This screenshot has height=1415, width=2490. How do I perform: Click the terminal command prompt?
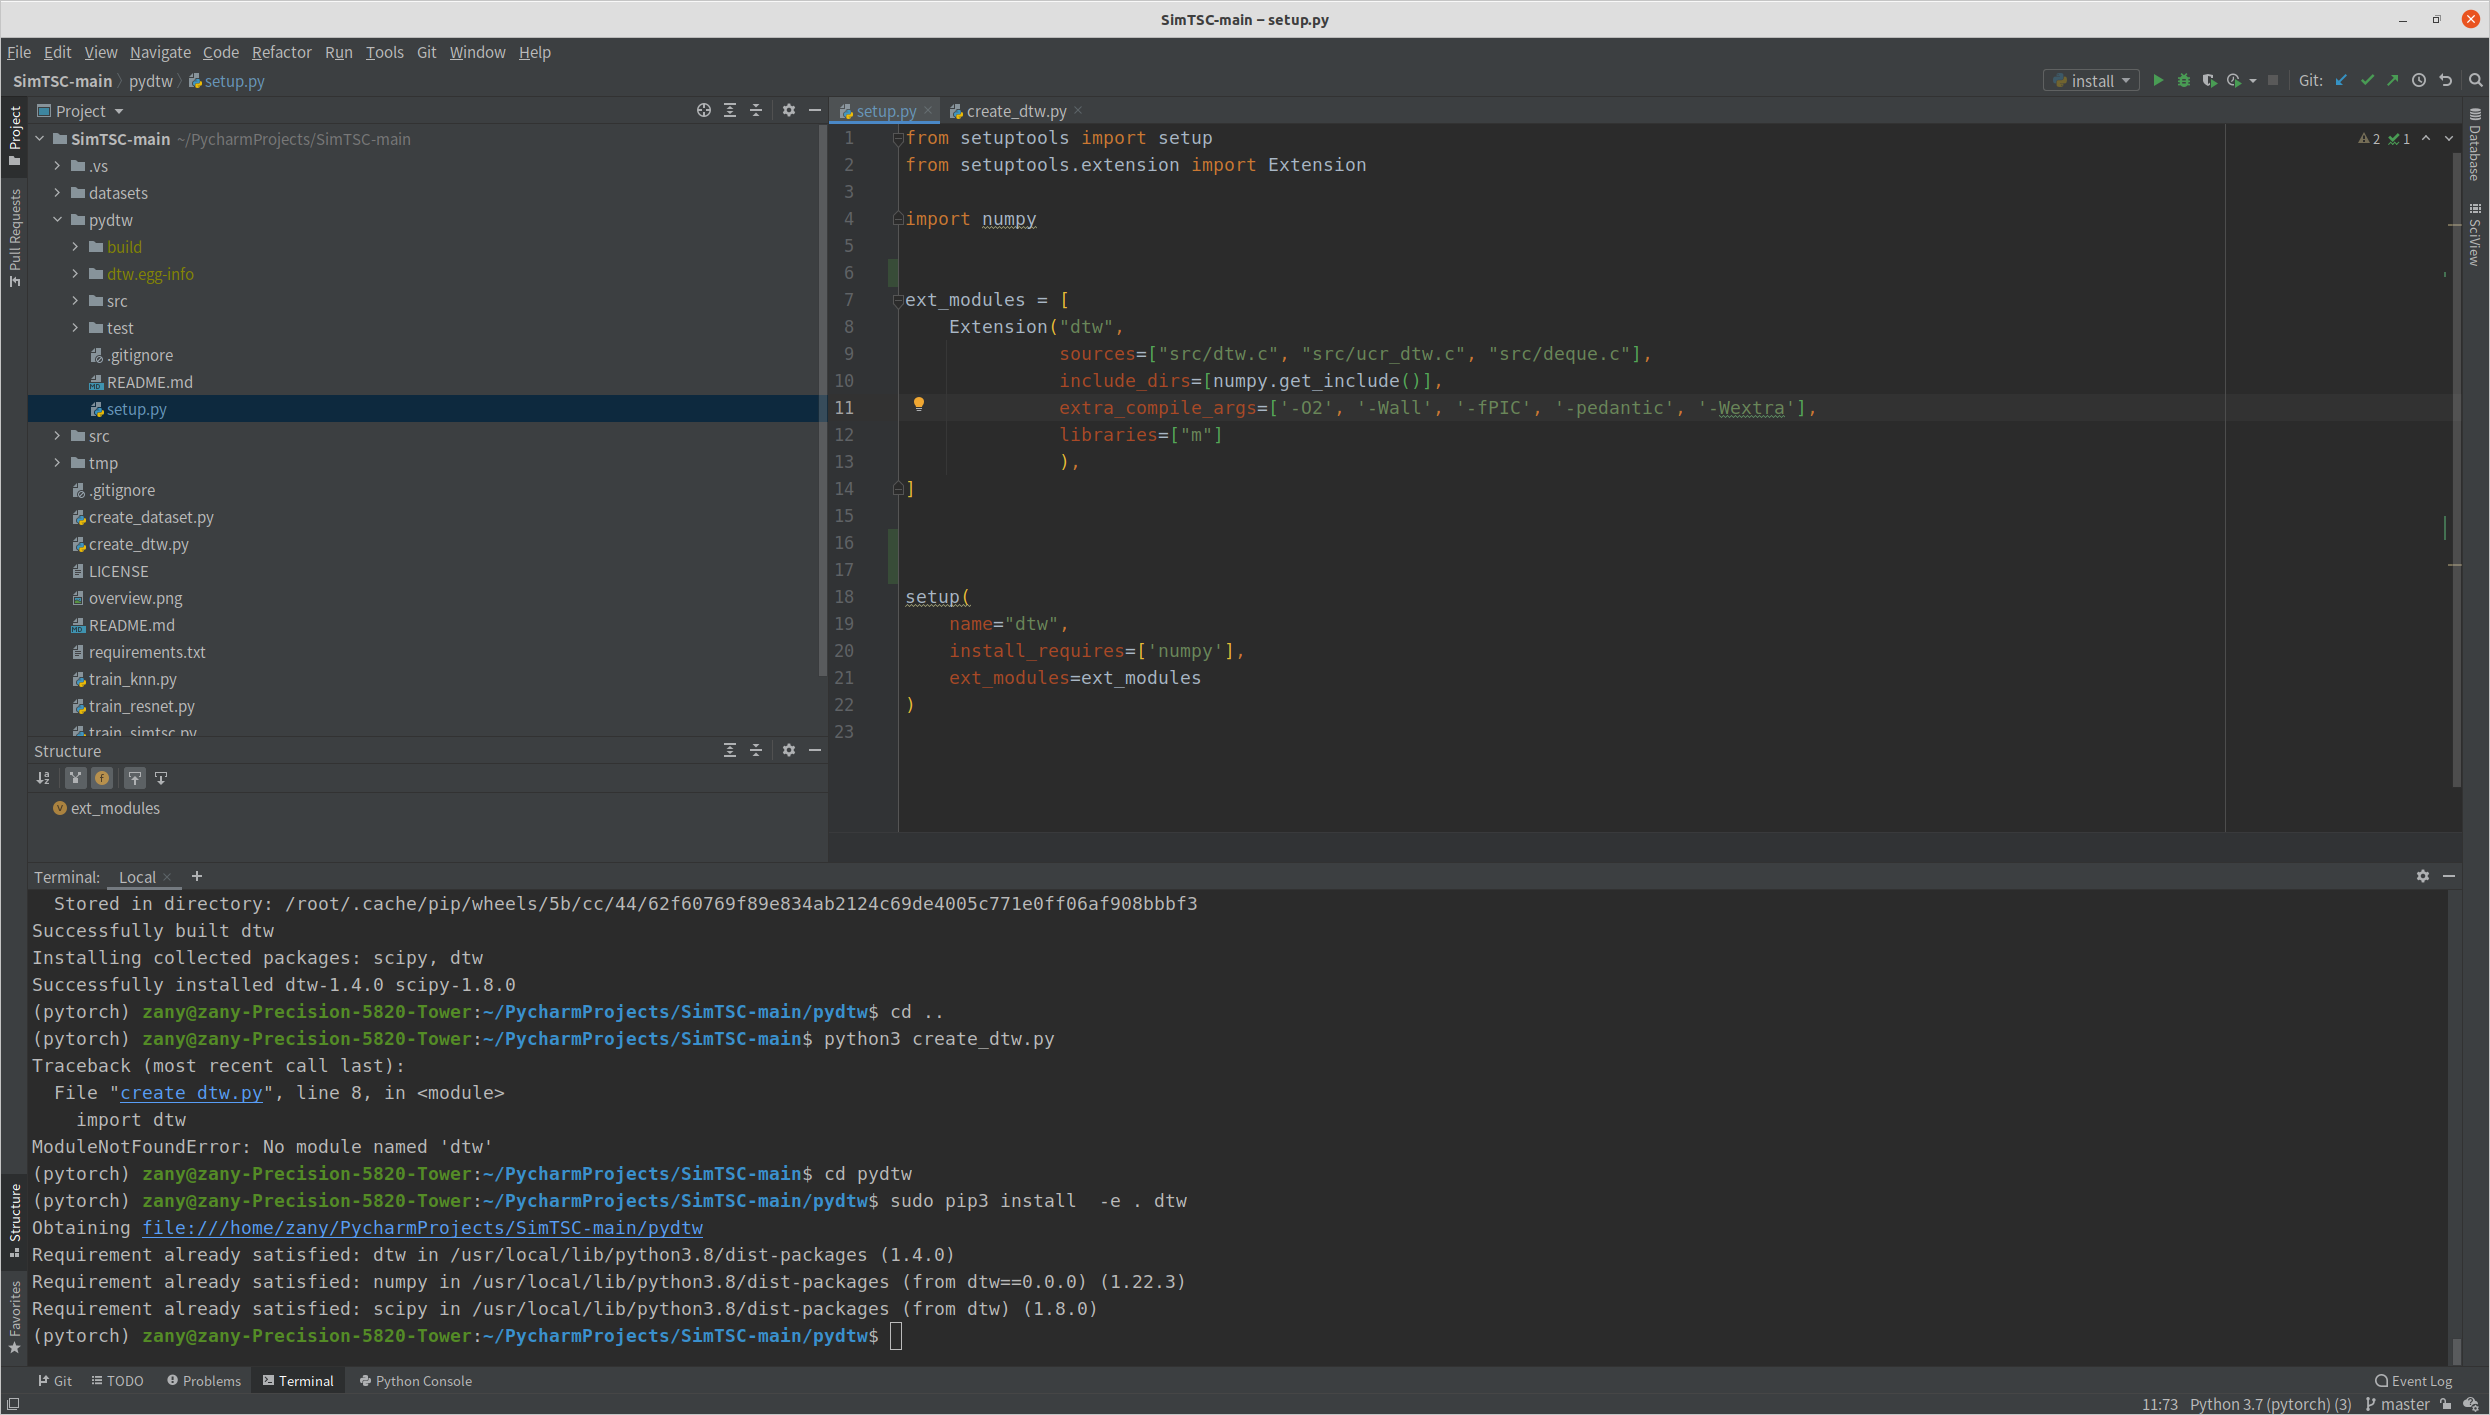point(896,1336)
